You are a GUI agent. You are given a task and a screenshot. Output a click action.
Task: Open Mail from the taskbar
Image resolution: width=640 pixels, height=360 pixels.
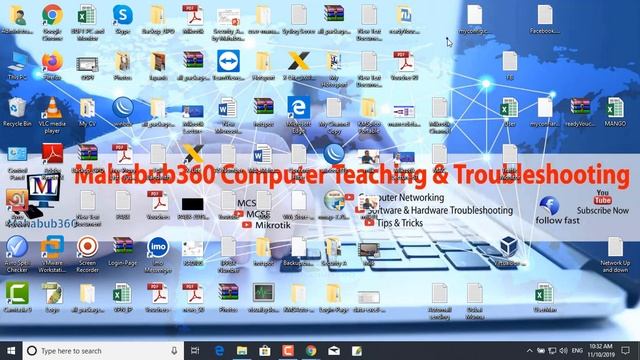(334, 351)
